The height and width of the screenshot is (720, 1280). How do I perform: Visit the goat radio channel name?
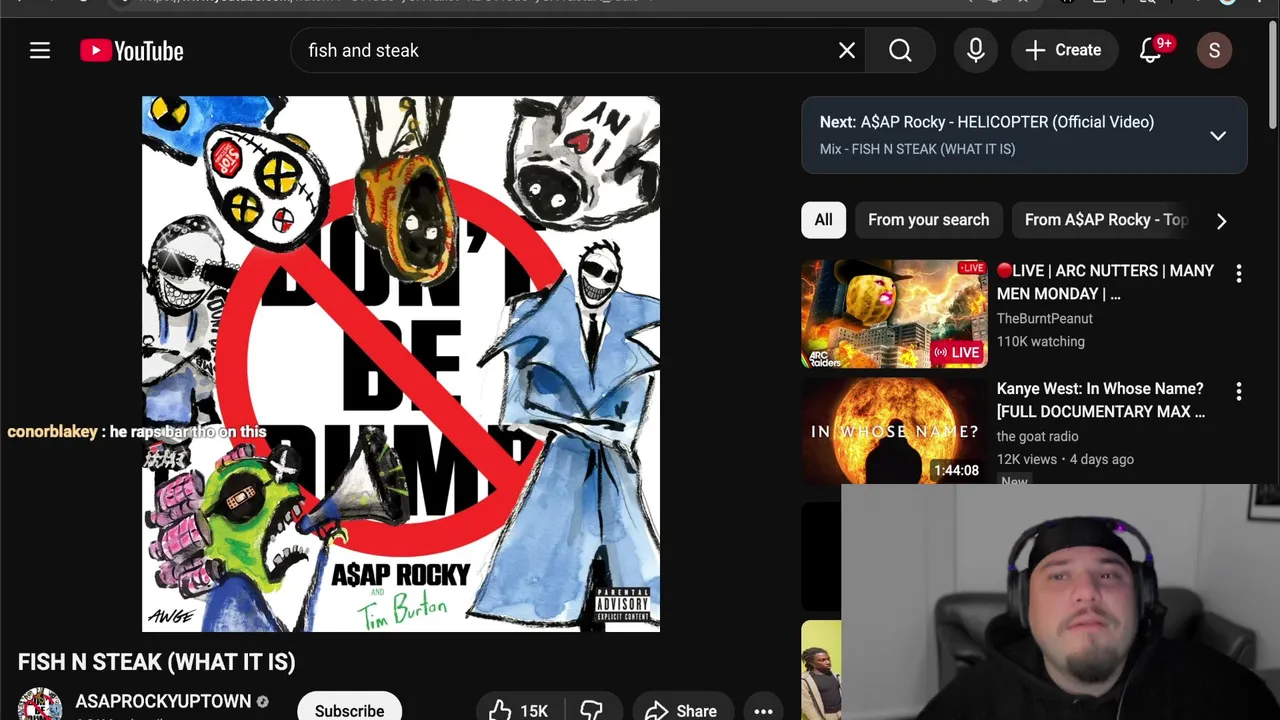pos(1037,436)
